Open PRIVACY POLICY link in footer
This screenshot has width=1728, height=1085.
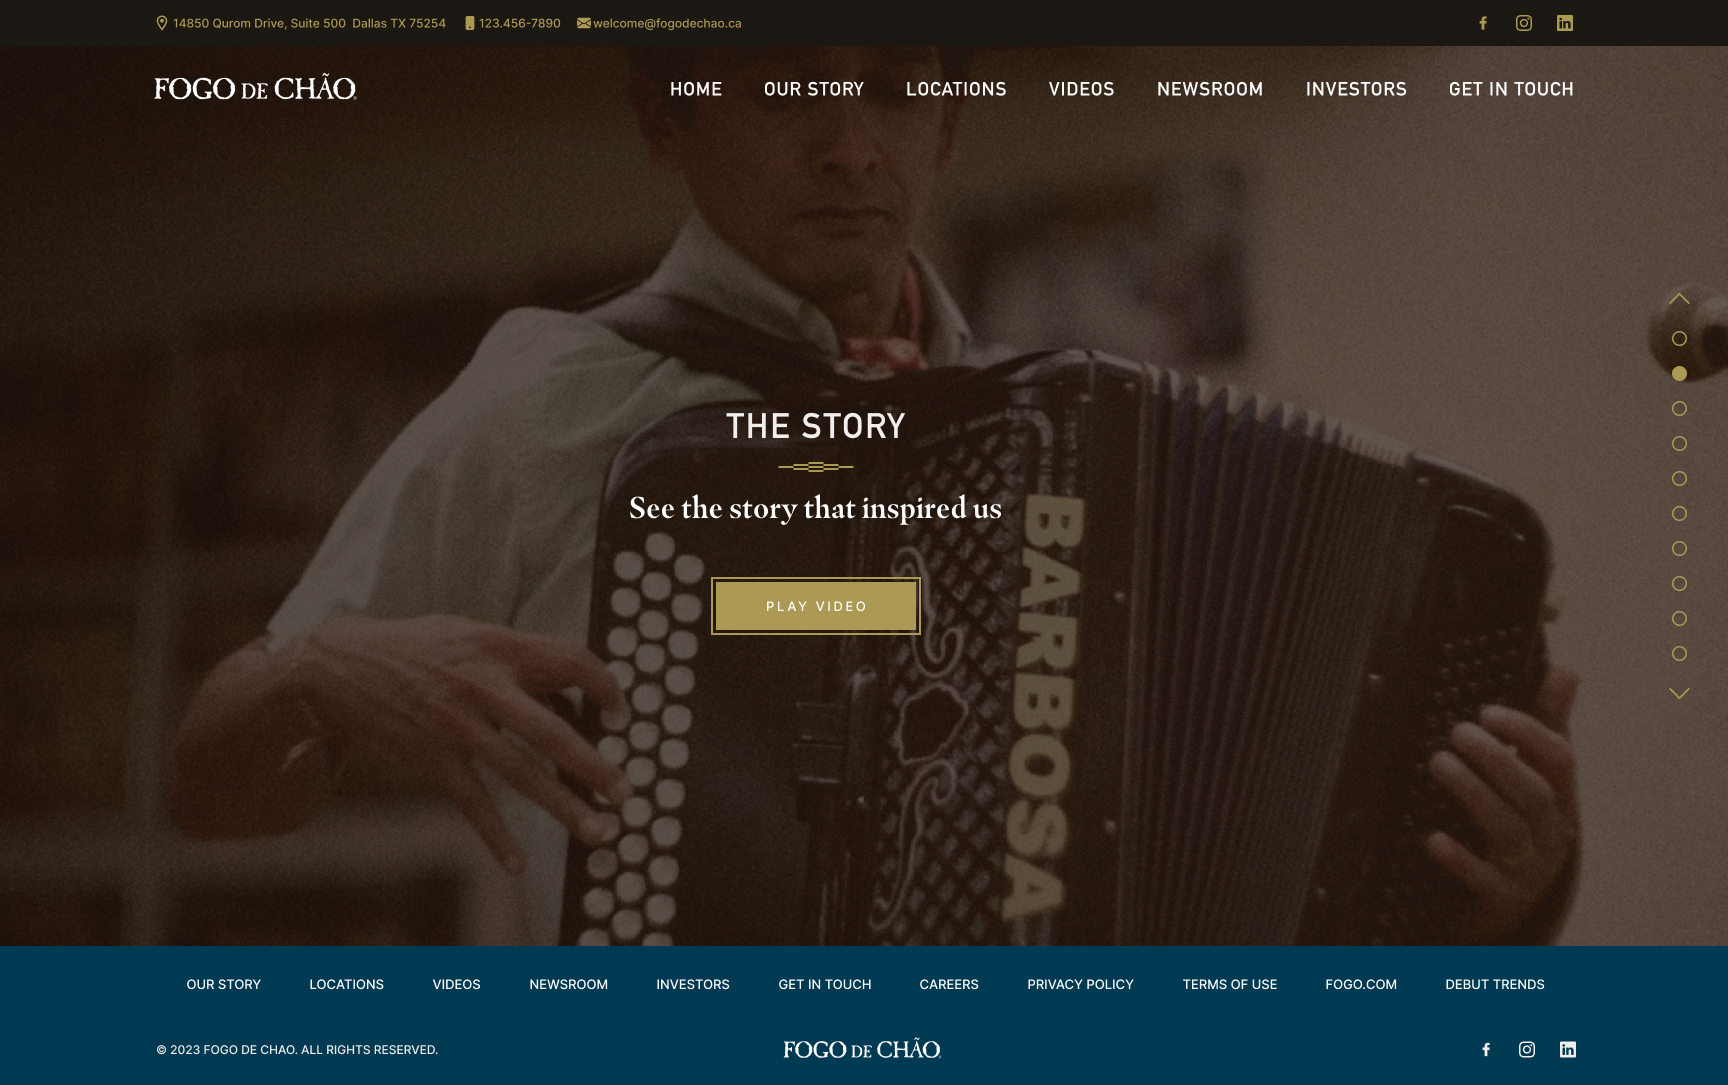[1080, 985]
